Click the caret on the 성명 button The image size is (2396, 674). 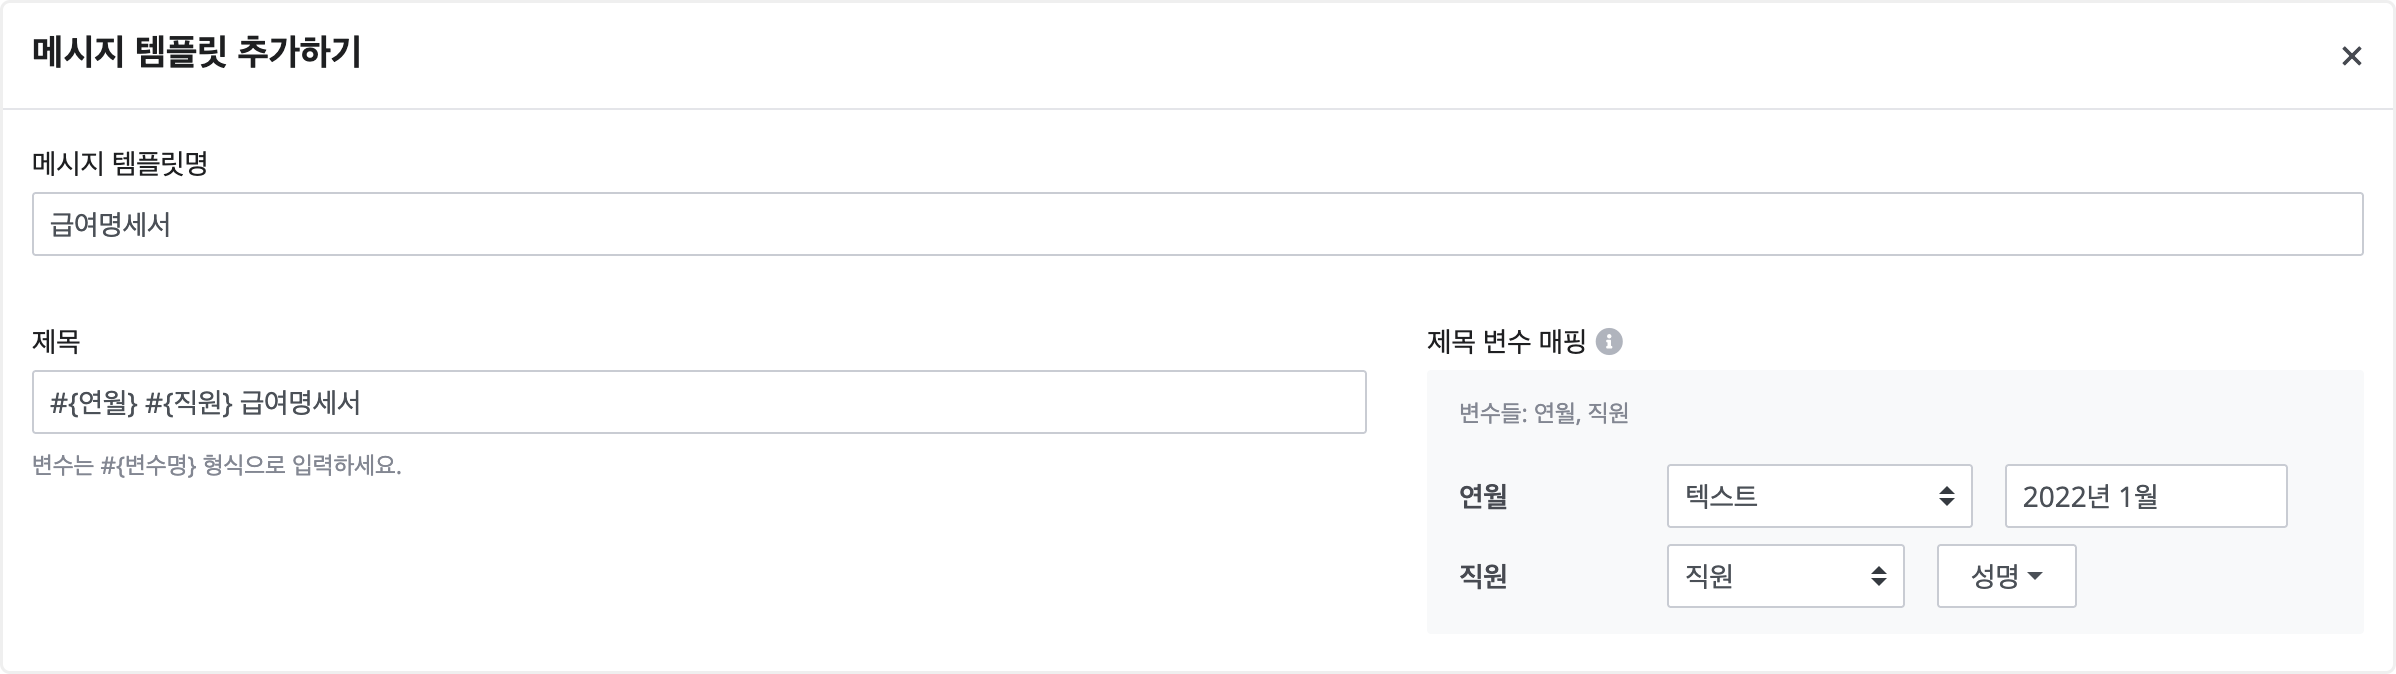pos(2035,576)
